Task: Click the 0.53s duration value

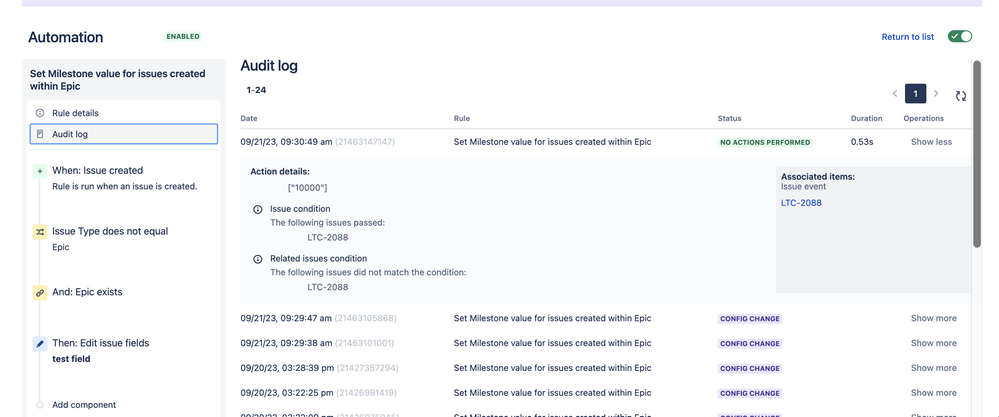Action: (x=862, y=142)
